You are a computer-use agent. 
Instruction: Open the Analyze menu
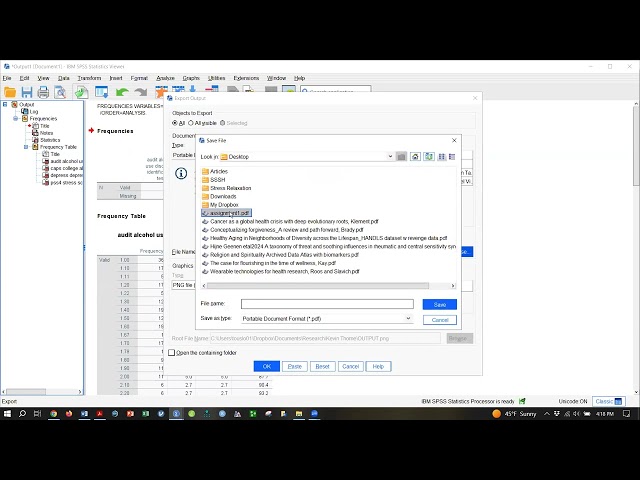coord(165,78)
